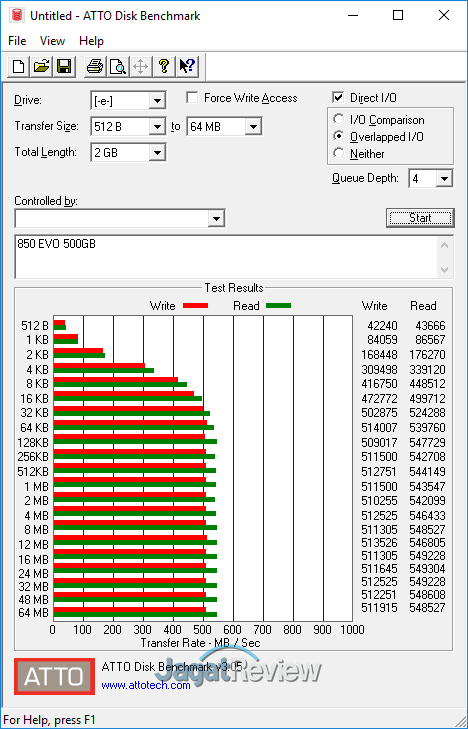Viewport: 468px width, 729px height.
Task: Click the four-arrow move toolbar icon
Action: click(x=140, y=66)
